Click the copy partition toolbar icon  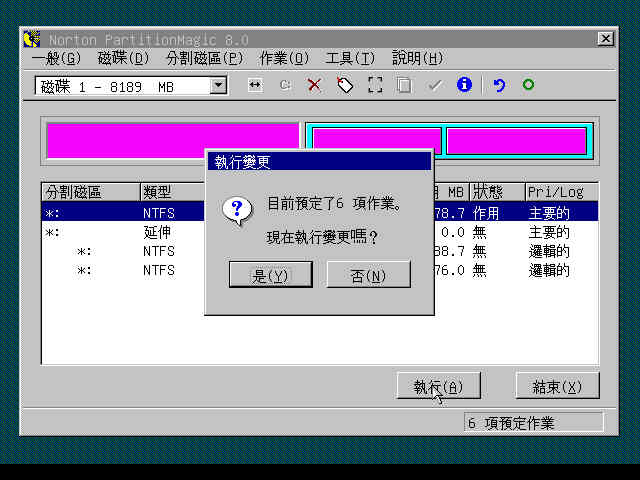pyautogui.click(x=404, y=86)
